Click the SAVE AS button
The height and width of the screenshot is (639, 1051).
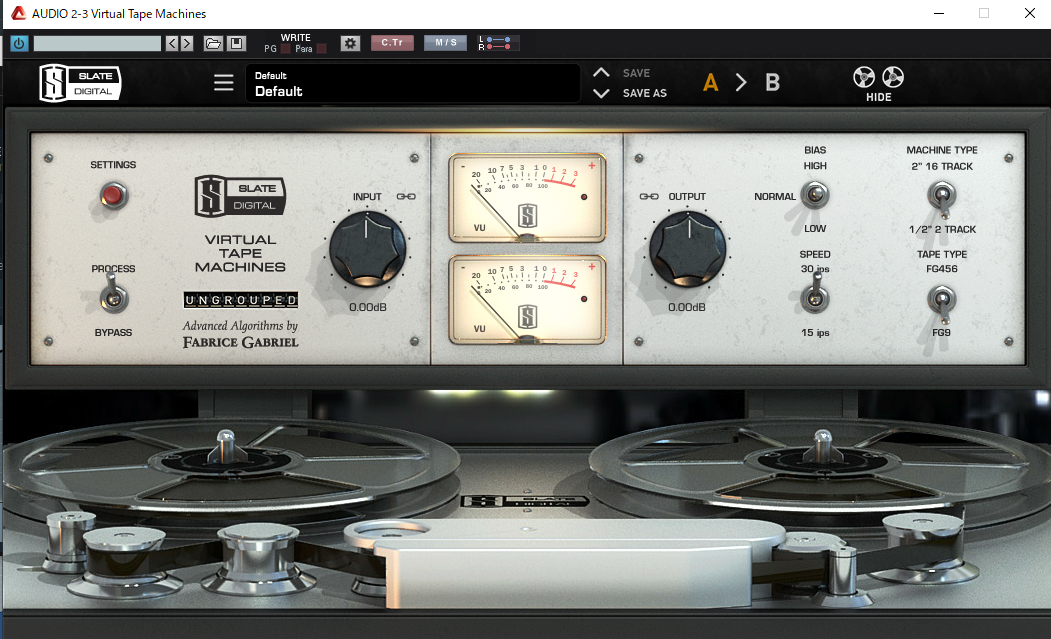[645, 93]
